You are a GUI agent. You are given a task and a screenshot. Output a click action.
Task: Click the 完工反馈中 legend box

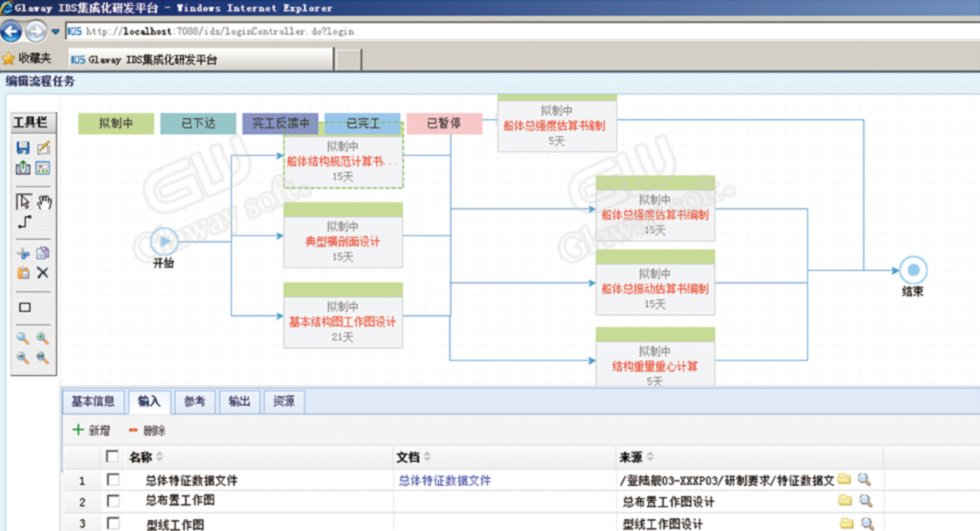pyautogui.click(x=281, y=124)
